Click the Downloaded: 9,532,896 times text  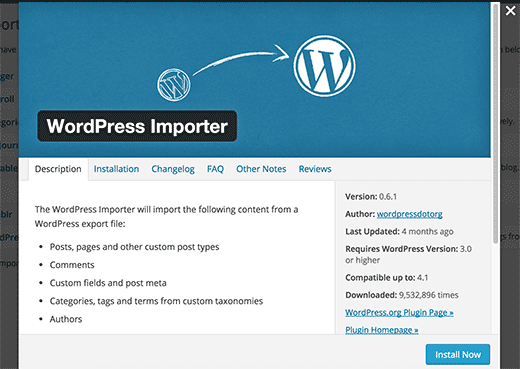coord(402,295)
